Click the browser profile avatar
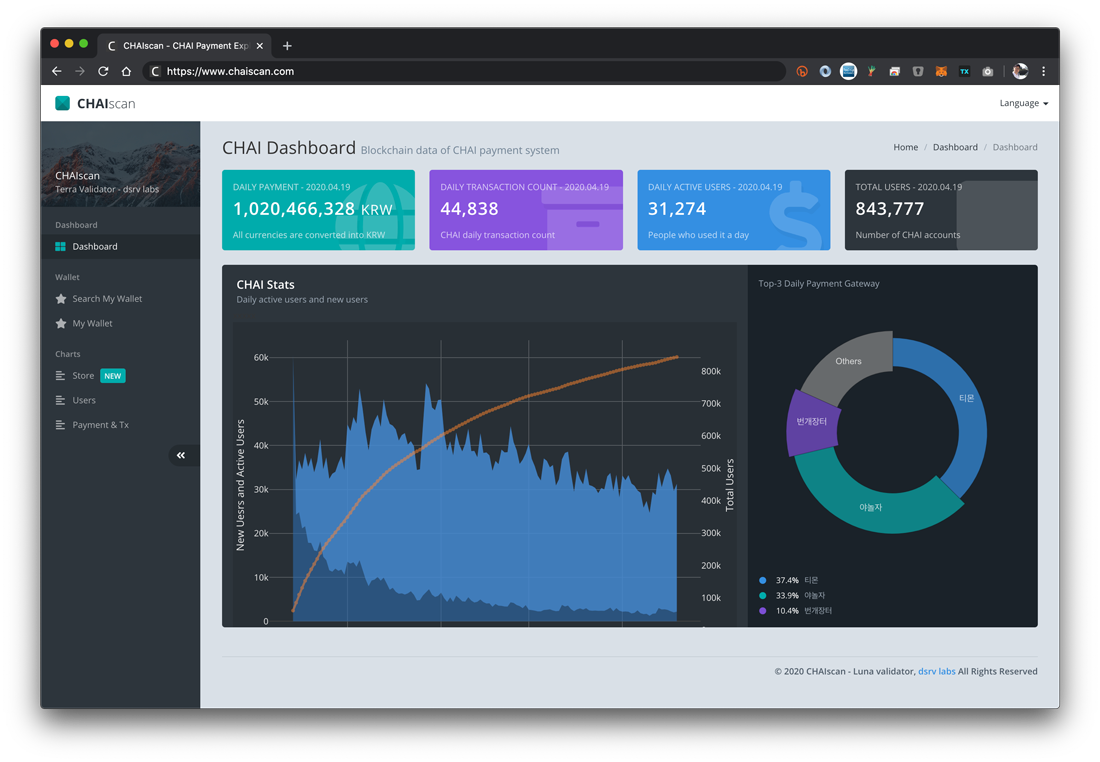 pos(1020,71)
